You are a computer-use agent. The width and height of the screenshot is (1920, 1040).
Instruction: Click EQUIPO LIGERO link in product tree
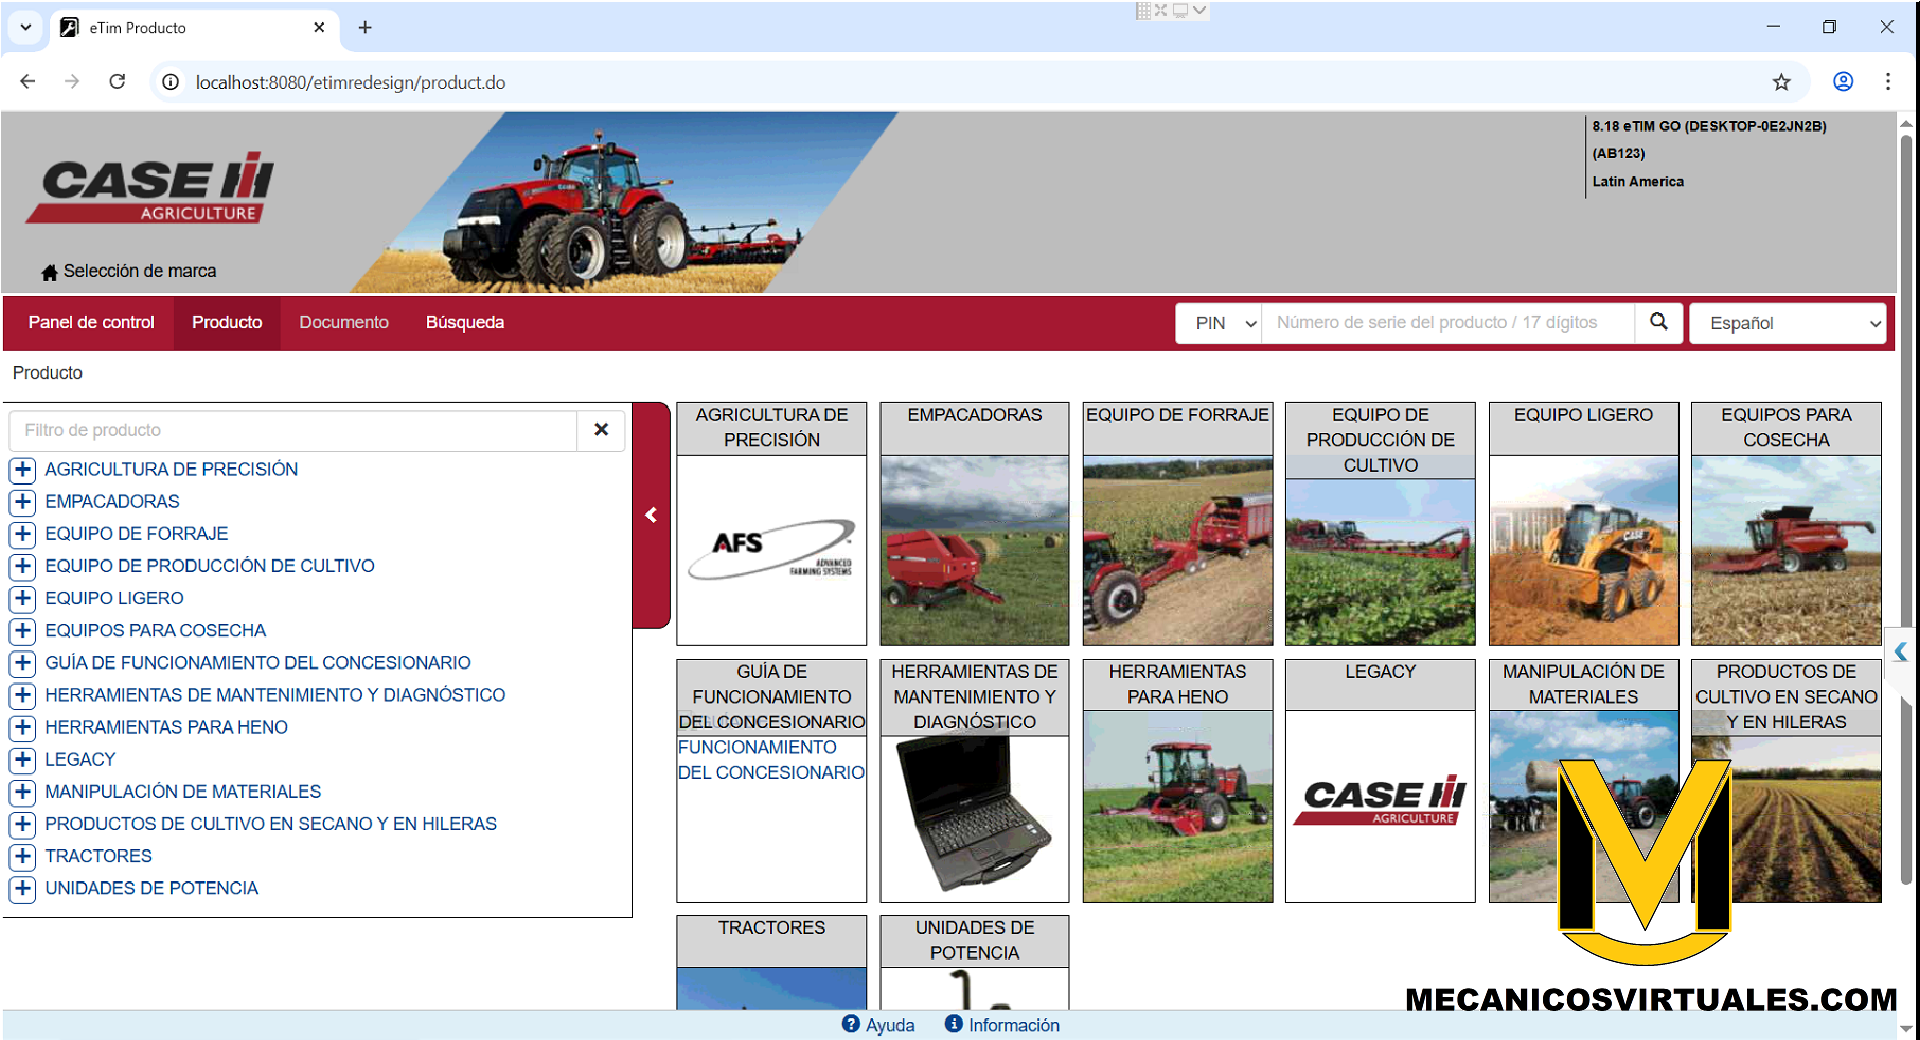[114, 598]
